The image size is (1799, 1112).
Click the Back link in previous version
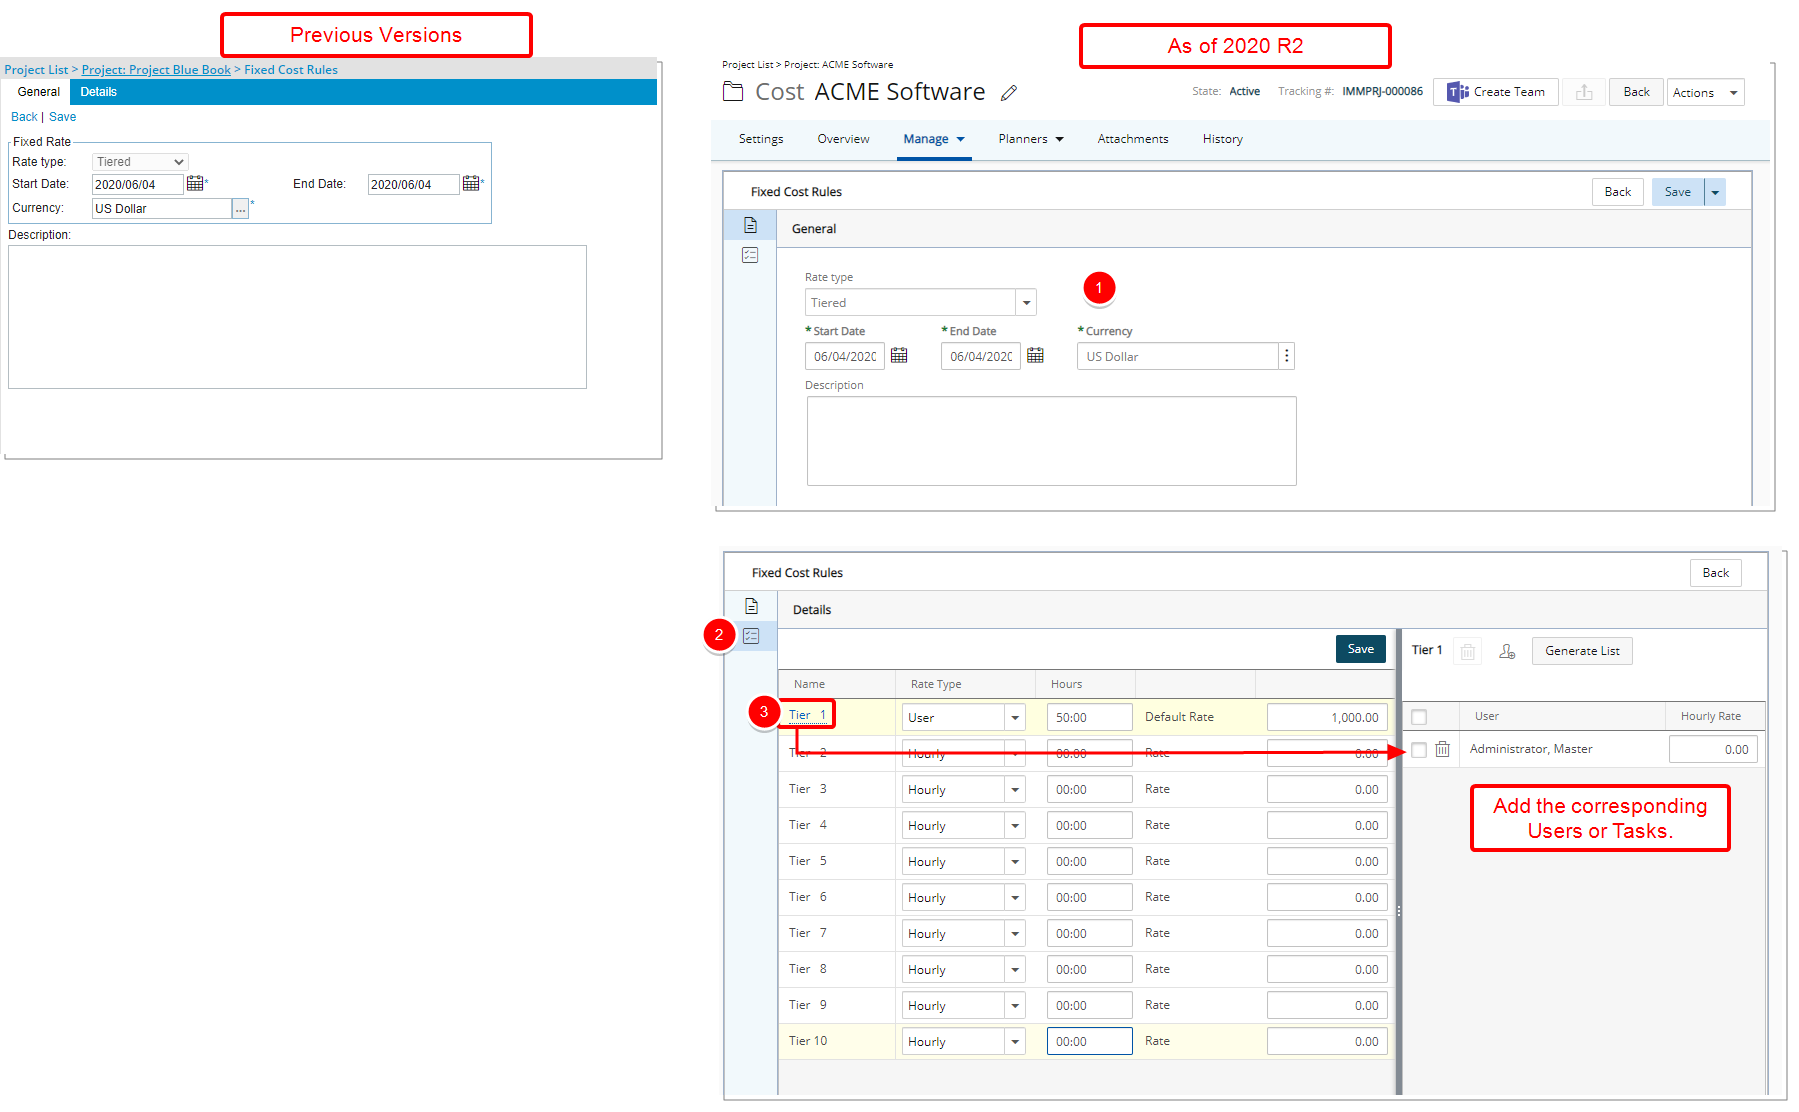tap(24, 117)
